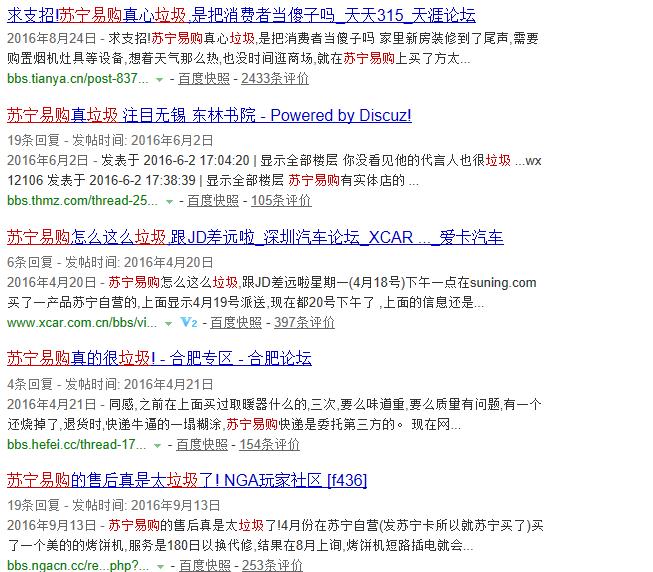This screenshot has height=572, width=653.
Task: Click the 6条回复 发帖时间 2016年4月20日 line
Action: (110, 262)
